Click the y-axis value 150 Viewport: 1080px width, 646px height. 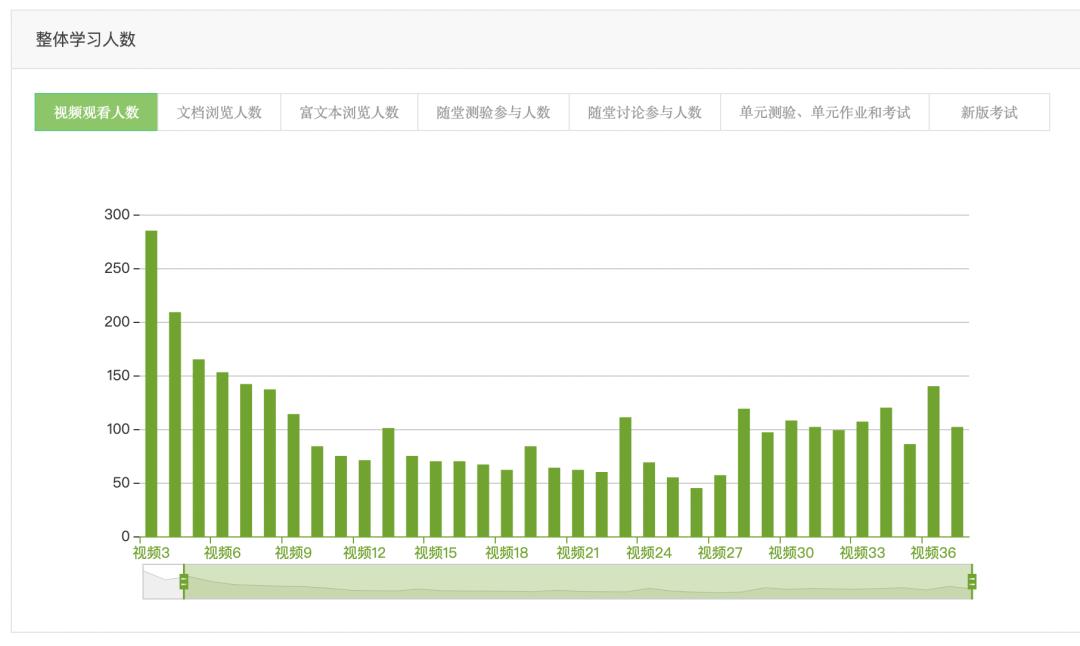(117, 375)
